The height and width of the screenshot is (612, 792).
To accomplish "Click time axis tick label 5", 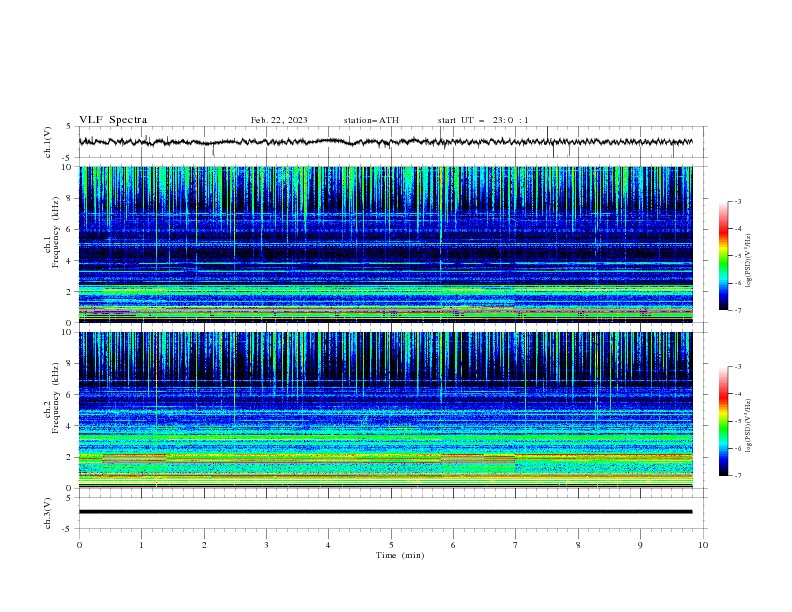I will (391, 545).
